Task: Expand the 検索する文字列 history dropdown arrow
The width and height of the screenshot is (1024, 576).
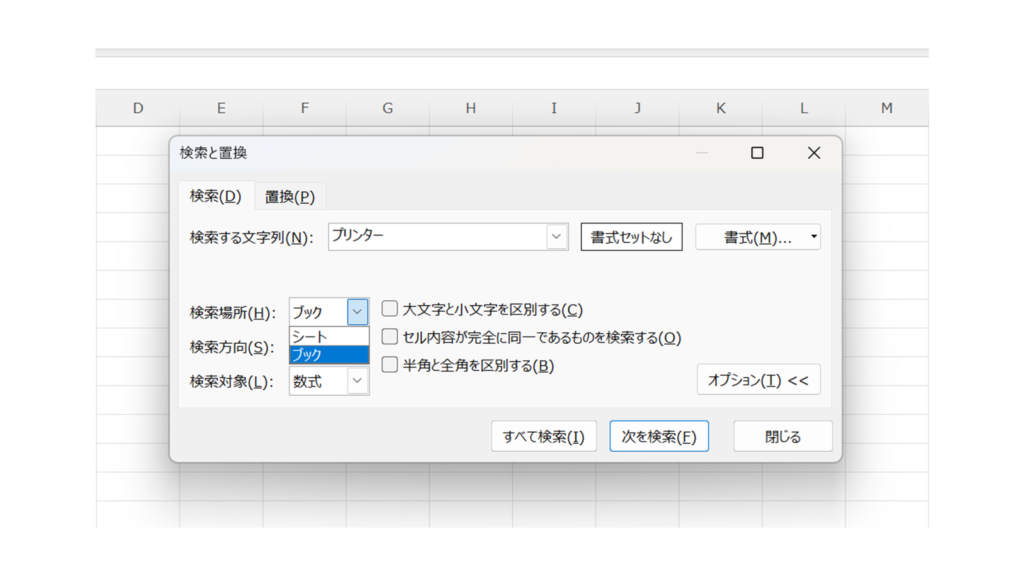Action: 557,237
